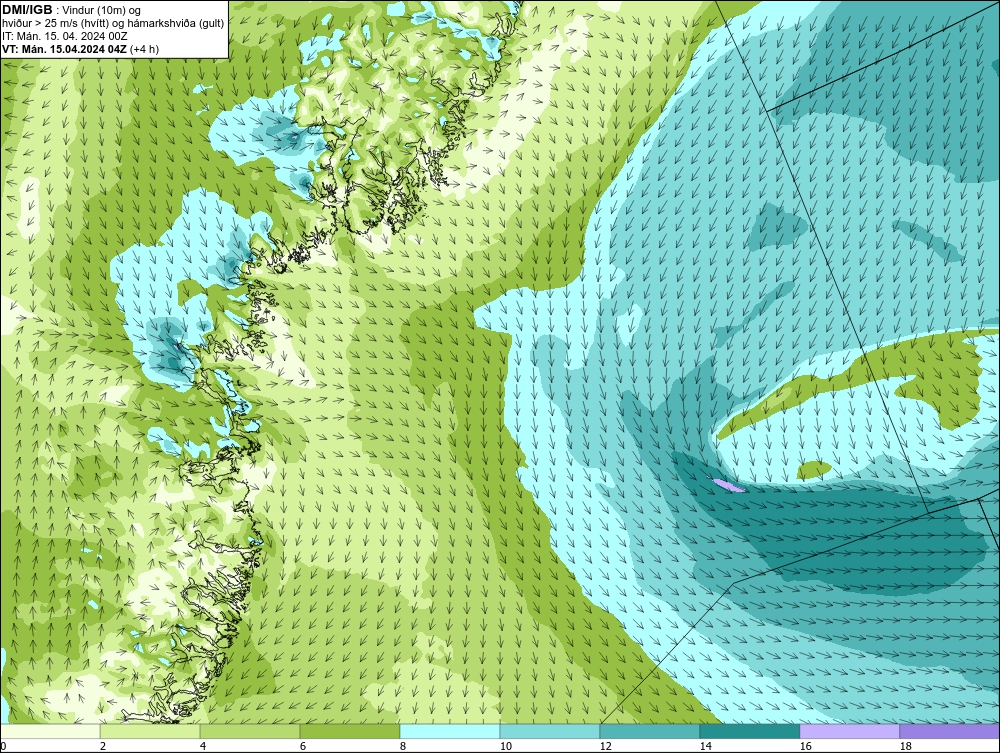Click the 4–6 m/s legend color swatch
This screenshot has height=753, width=1000.
tap(250, 731)
